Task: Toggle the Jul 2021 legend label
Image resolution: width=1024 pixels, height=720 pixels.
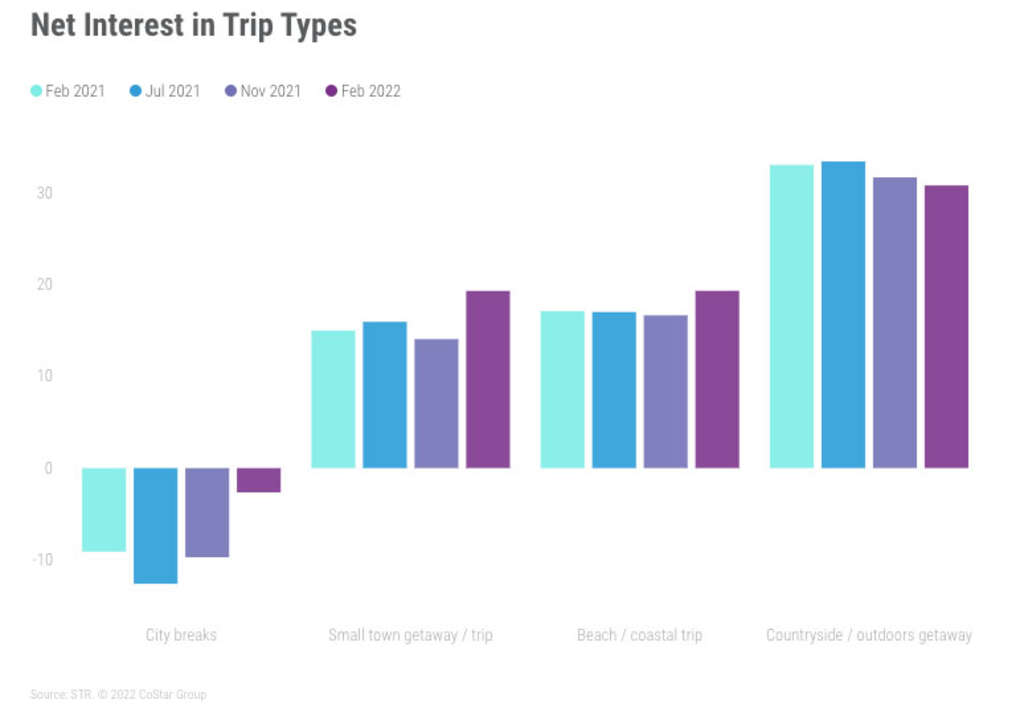Action: coord(173,91)
